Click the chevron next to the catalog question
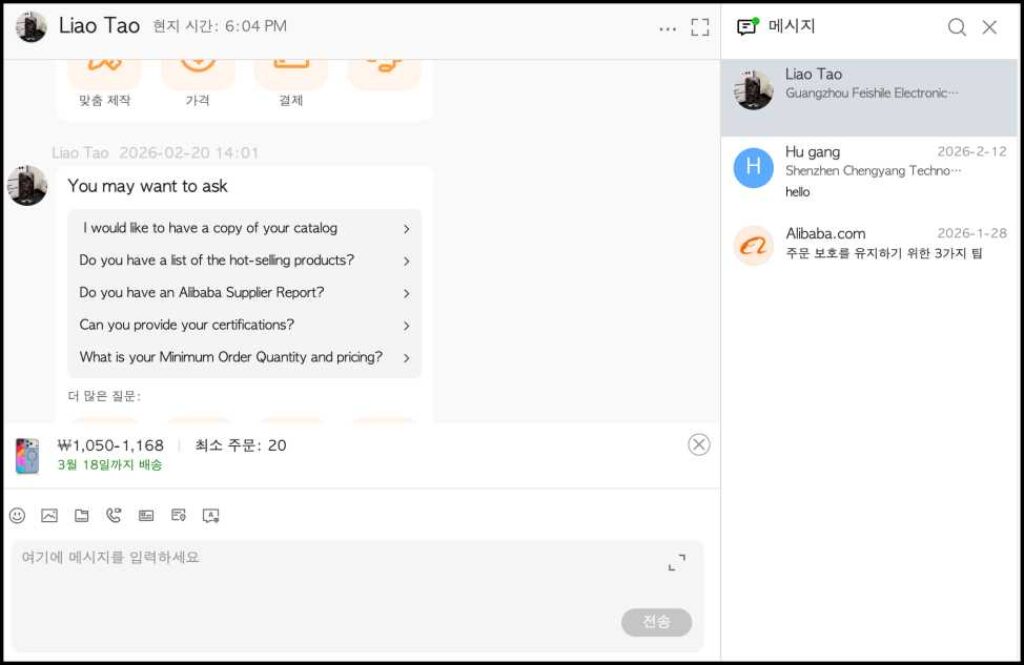 [406, 229]
